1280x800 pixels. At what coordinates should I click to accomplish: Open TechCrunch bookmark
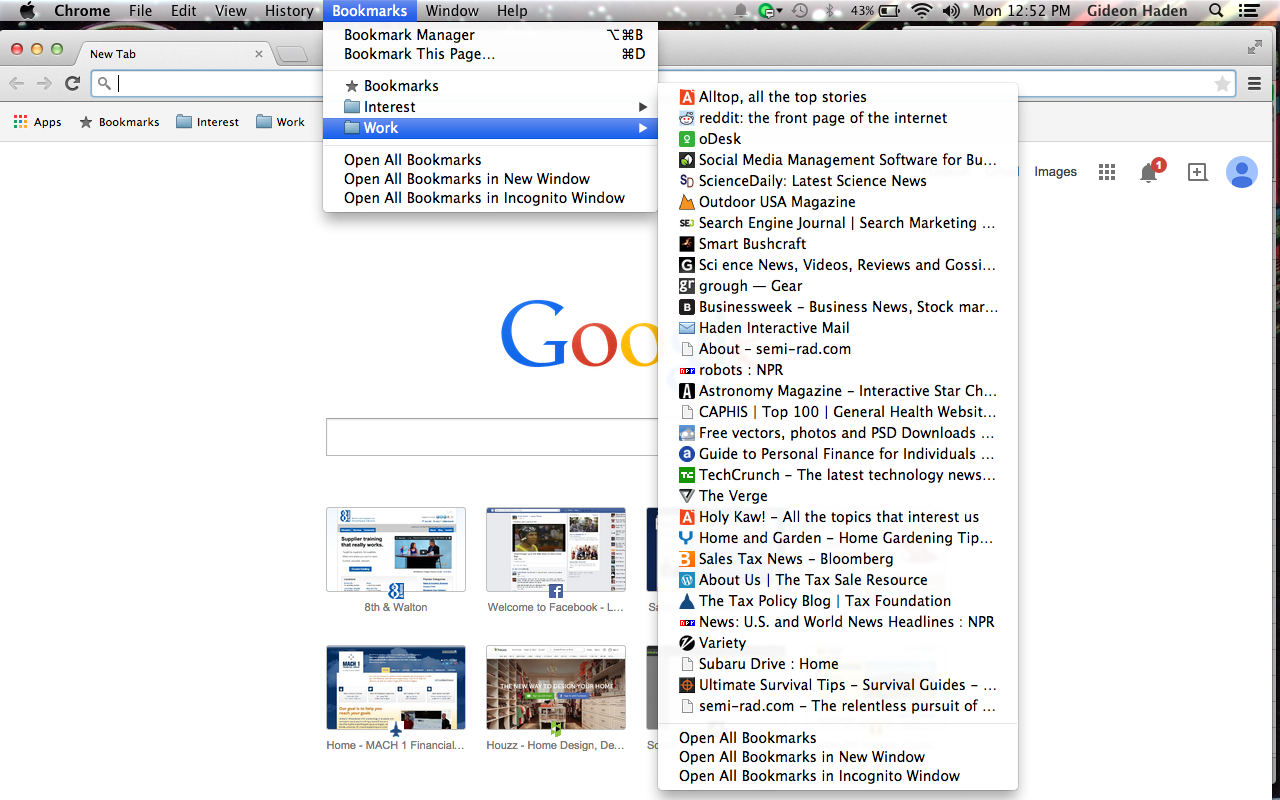(x=838, y=475)
